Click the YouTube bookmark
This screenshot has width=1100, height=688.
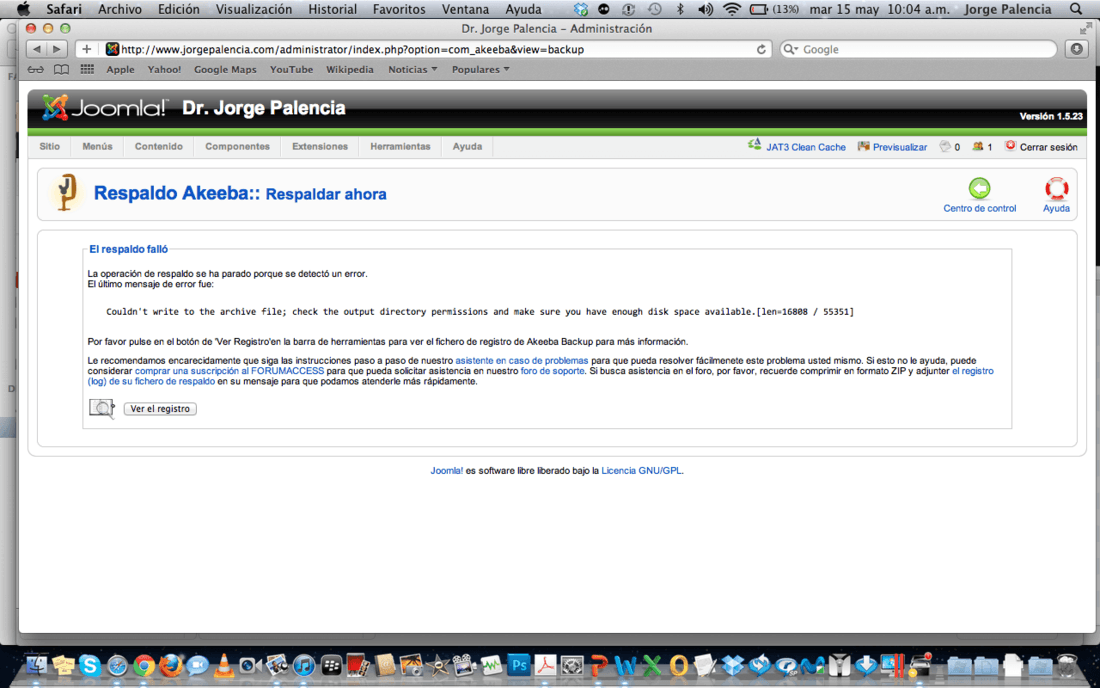[x=291, y=69]
